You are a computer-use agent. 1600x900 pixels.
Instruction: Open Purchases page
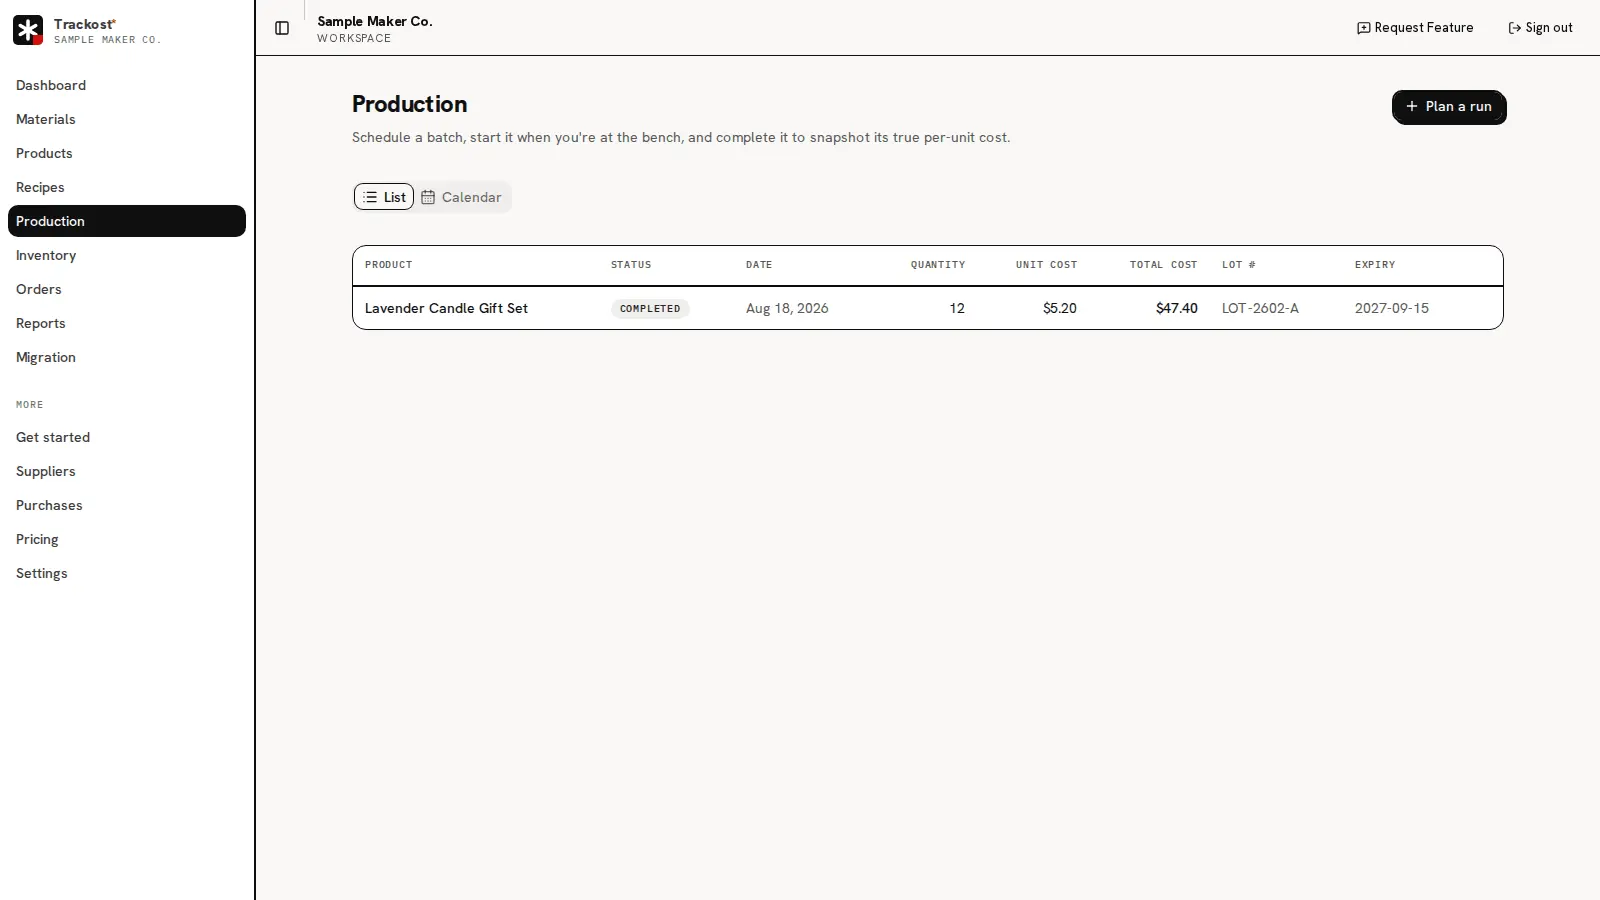point(127,505)
